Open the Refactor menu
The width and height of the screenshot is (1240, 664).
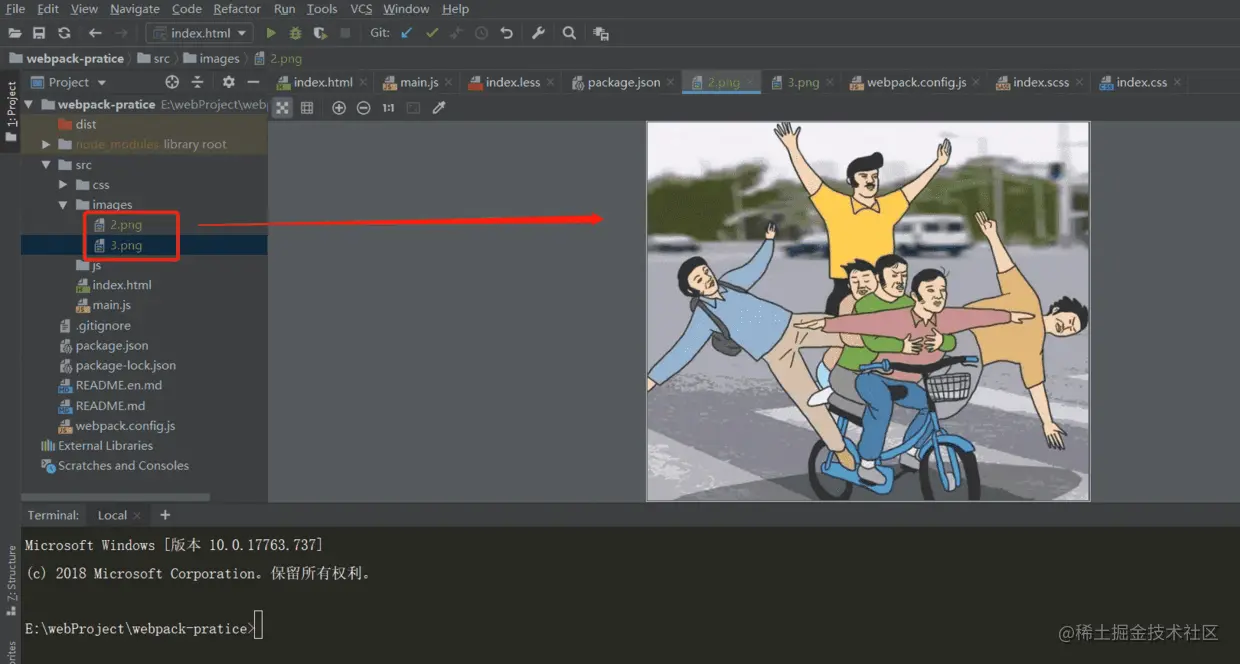(x=237, y=9)
